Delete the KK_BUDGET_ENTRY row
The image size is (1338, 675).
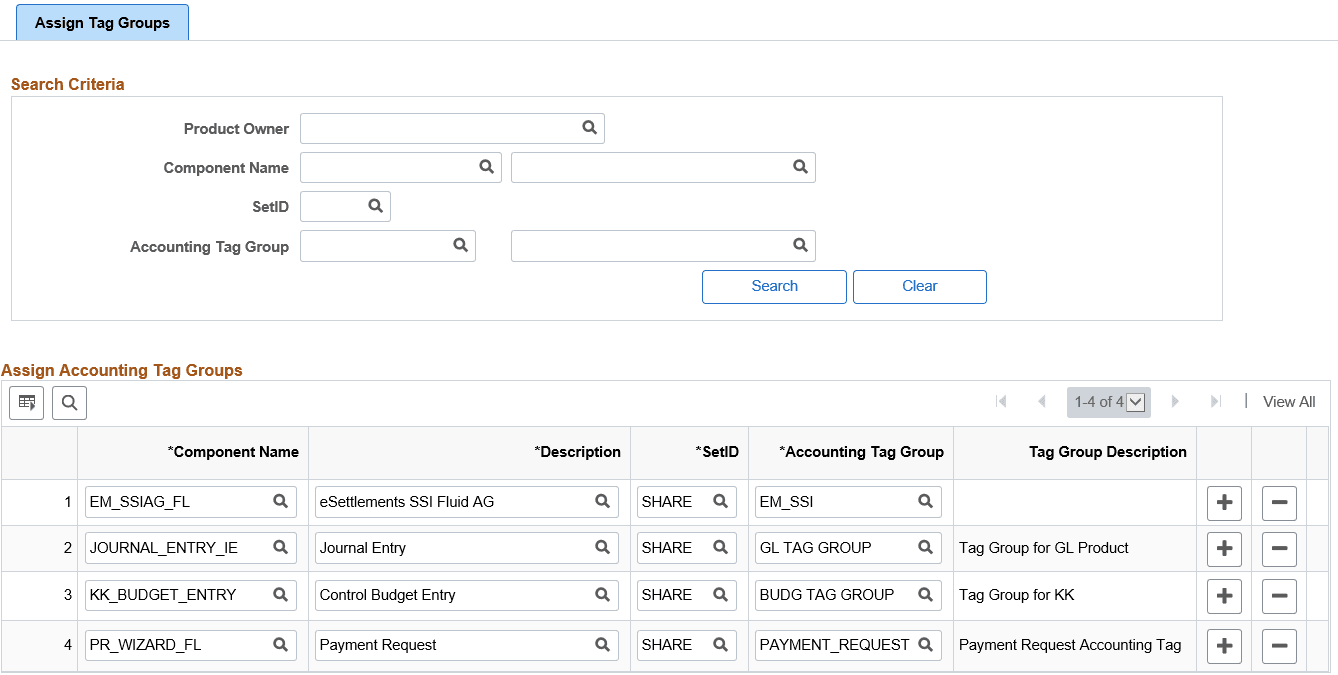(x=1279, y=595)
